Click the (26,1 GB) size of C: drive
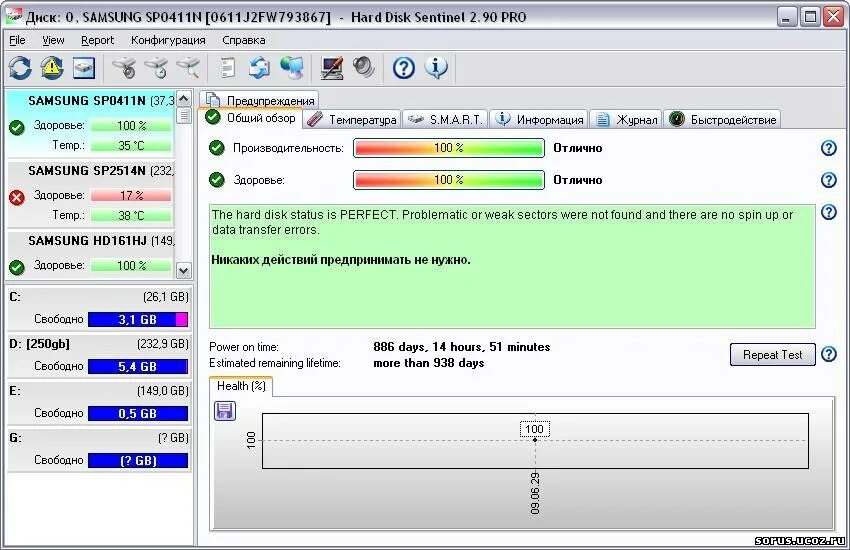This screenshot has width=850, height=550. pos(166,297)
